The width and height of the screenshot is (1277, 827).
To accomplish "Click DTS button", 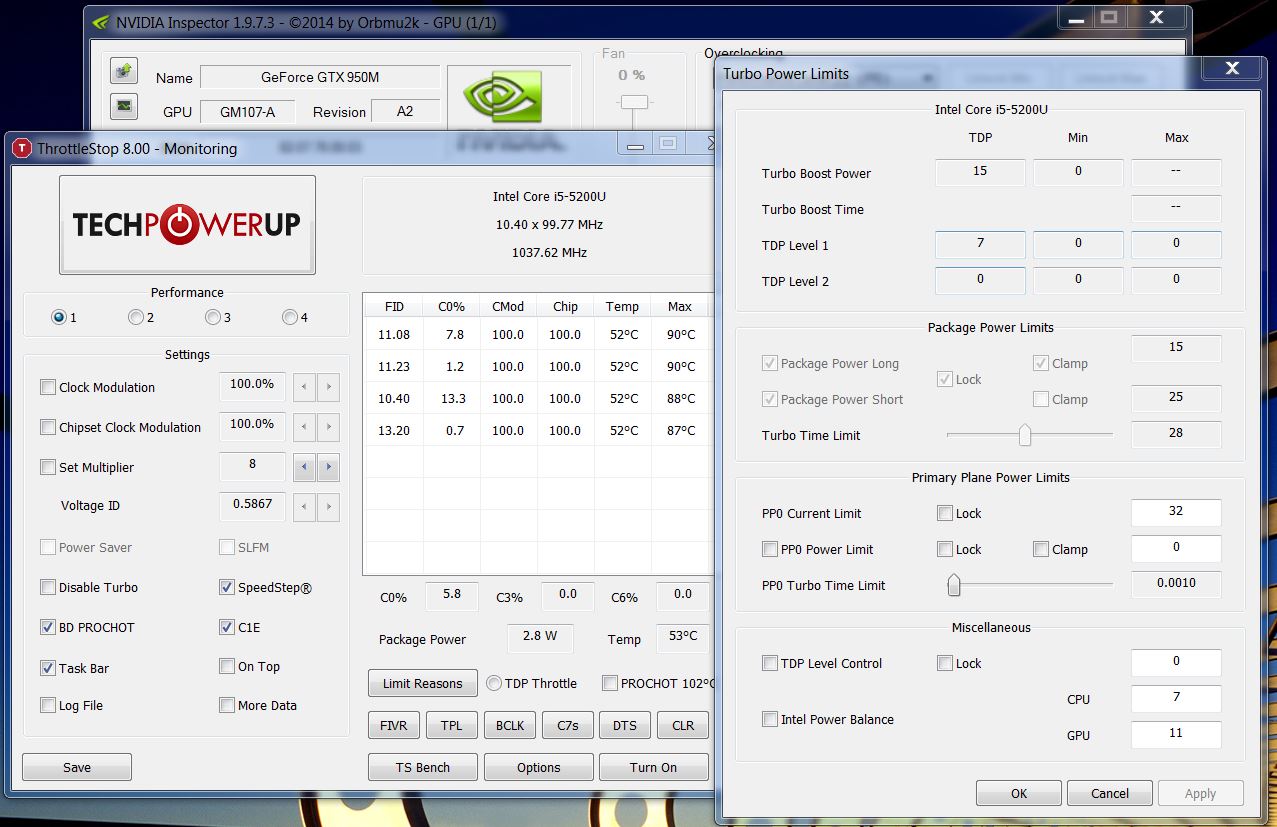I will click(x=625, y=725).
